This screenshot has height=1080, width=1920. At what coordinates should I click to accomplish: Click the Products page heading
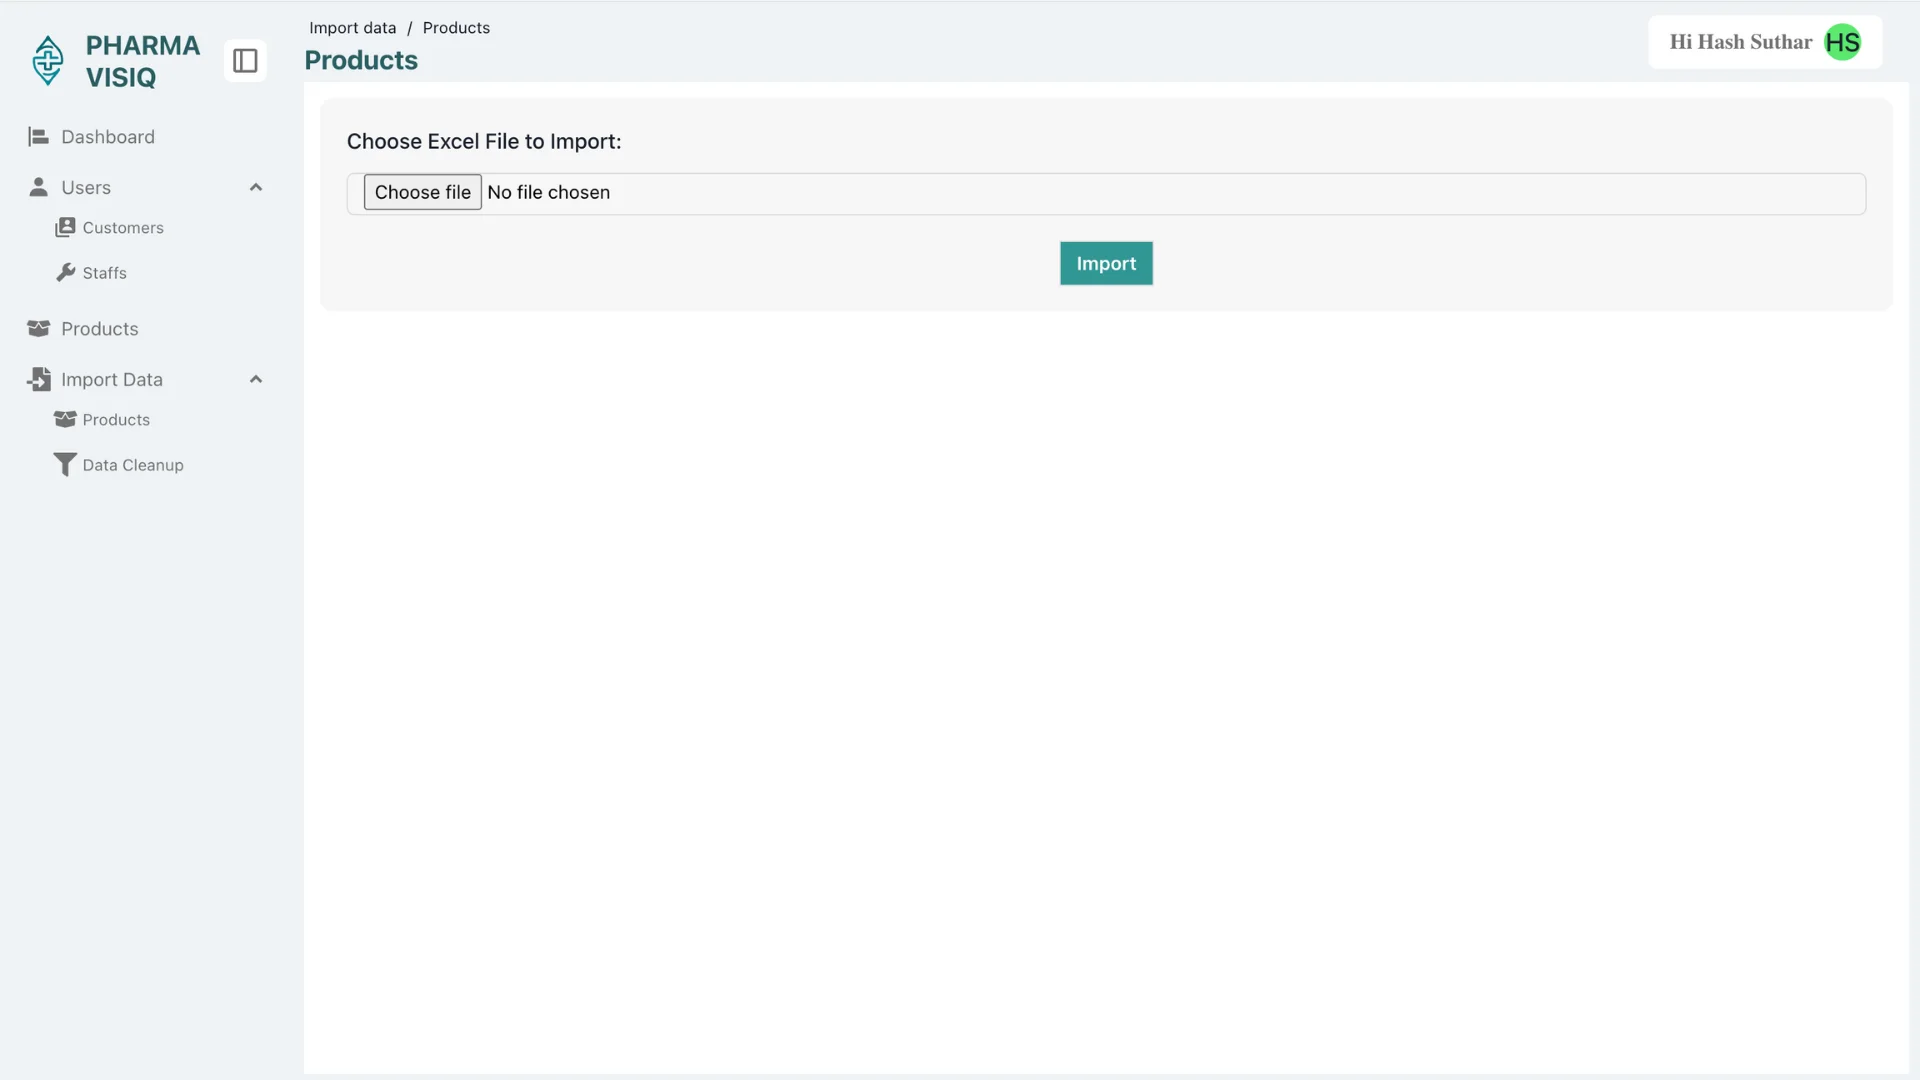pyautogui.click(x=361, y=60)
